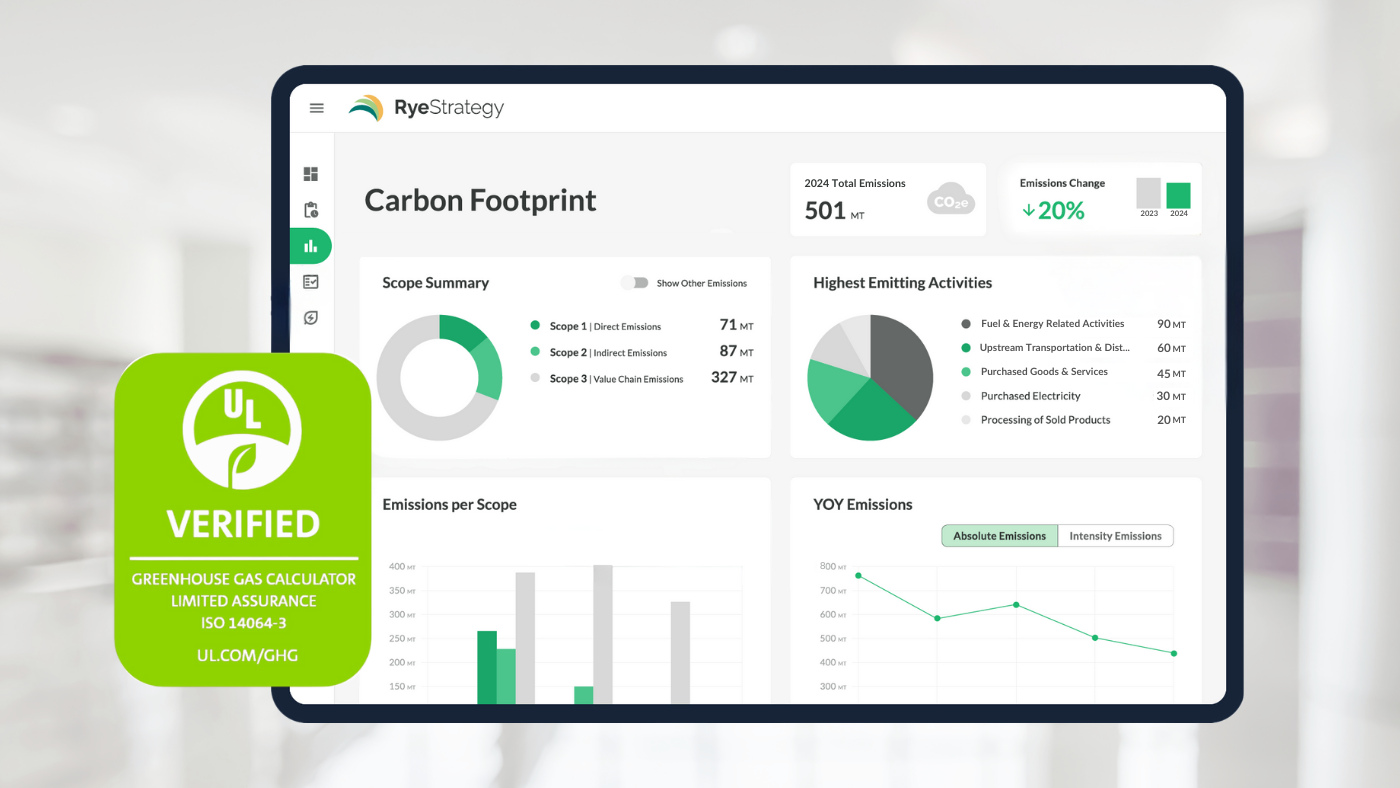1400x788 pixels.
Task: Click the YOY Emissions heading
Action: 863,505
